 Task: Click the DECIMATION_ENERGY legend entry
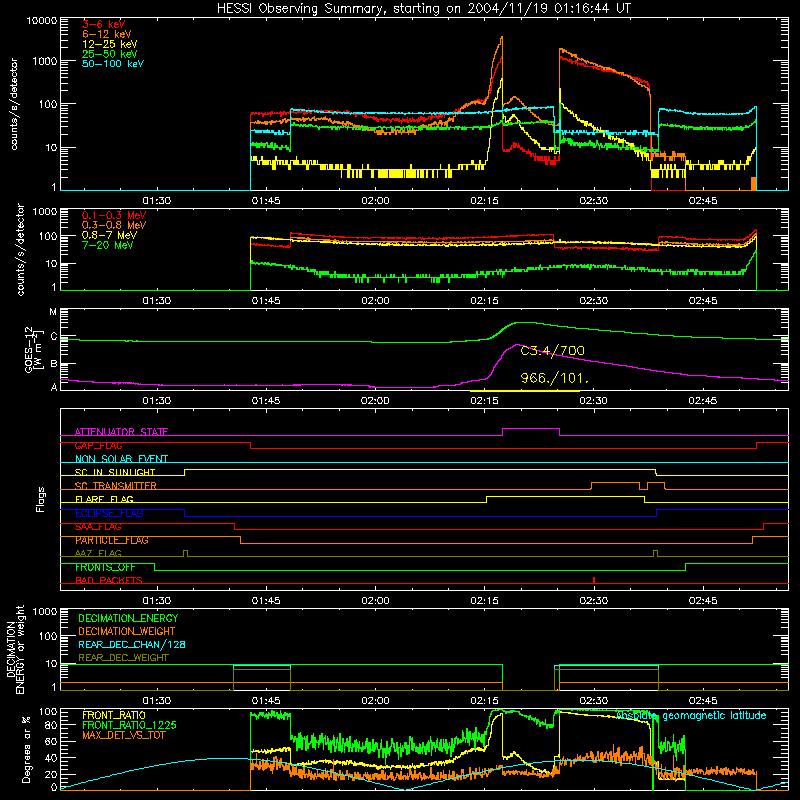tap(128, 618)
